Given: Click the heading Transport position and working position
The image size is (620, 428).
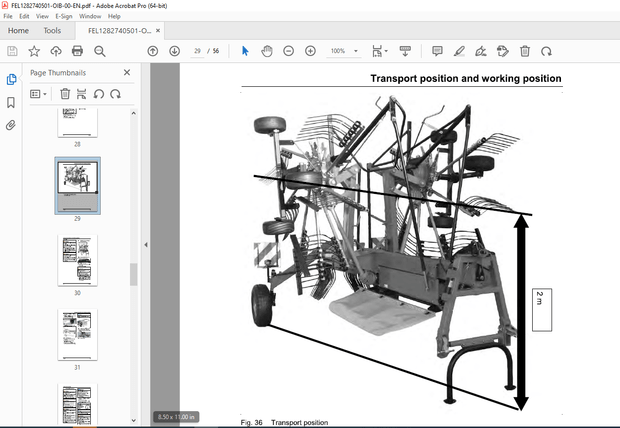Looking at the screenshot, I should point(466,78).
